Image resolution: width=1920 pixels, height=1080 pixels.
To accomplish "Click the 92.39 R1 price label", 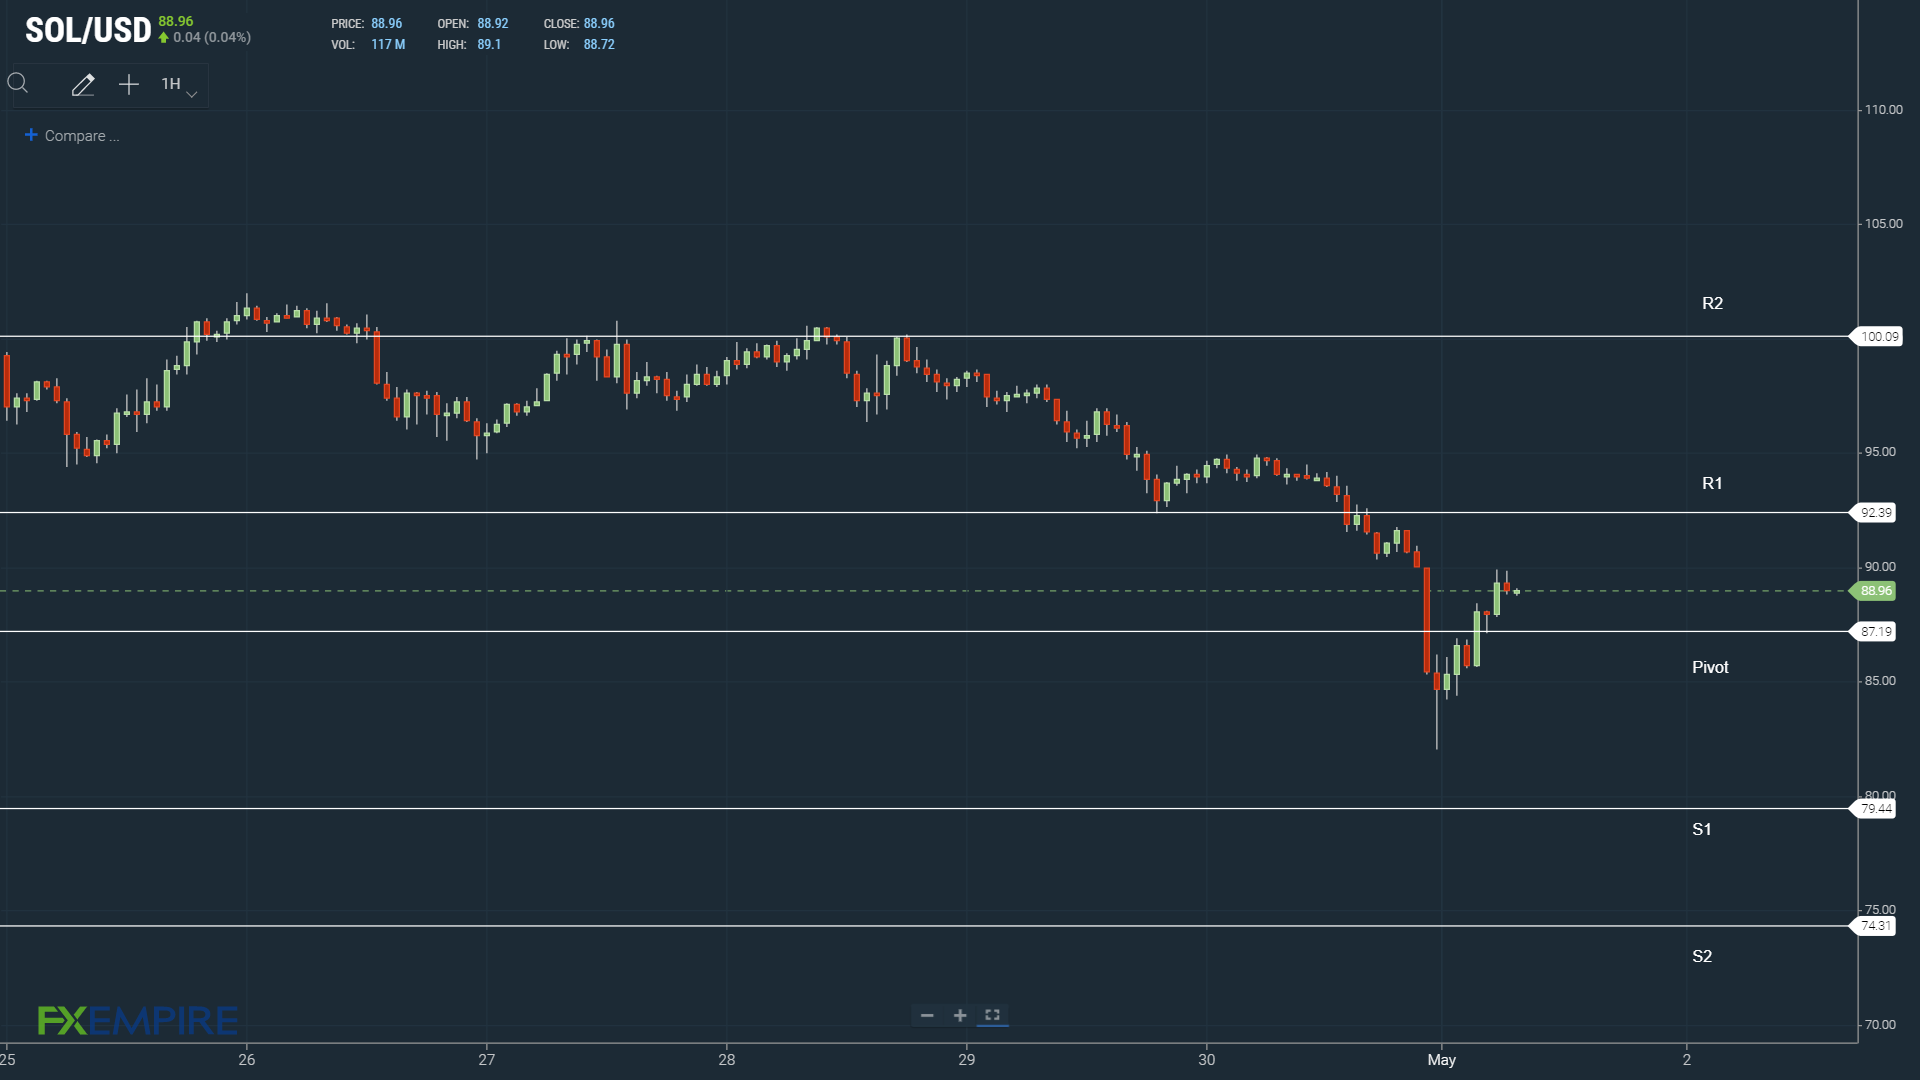I will pos(1875,513).
